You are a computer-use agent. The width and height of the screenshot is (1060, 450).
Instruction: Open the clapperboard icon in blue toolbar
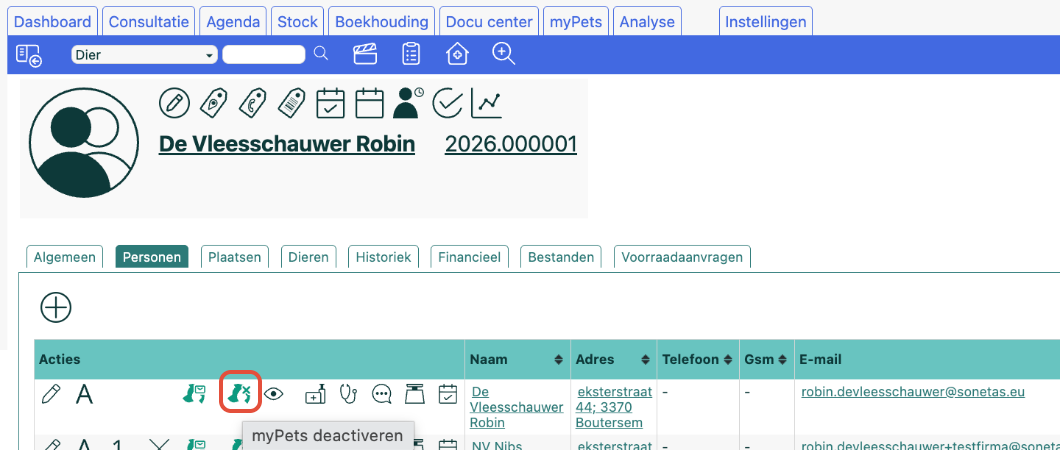coord(365,54)
